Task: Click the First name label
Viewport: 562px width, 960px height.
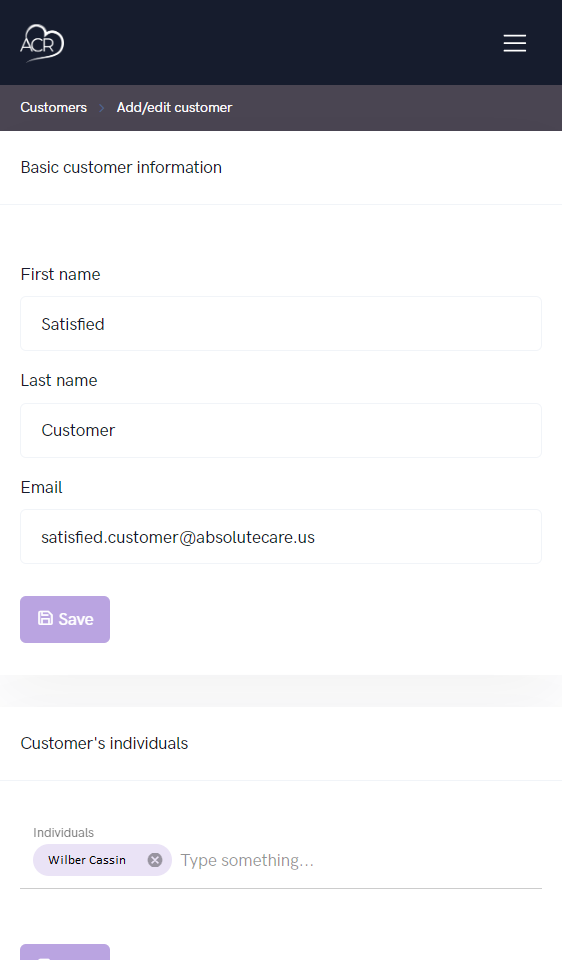Action: [x=61, y=274]
